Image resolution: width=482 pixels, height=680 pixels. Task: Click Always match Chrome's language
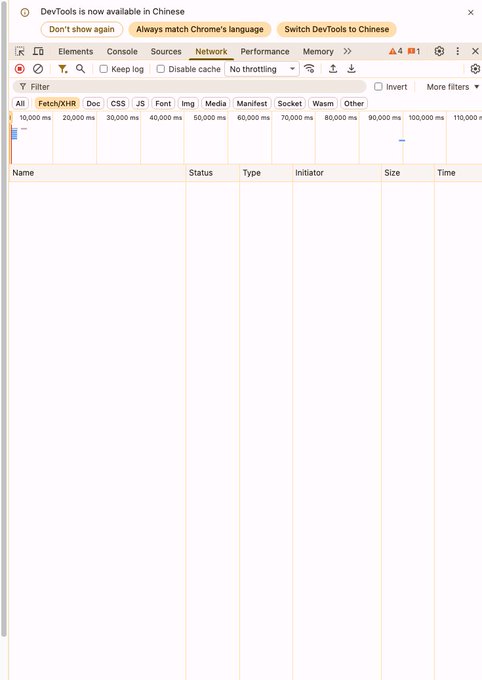coord(200,29)
